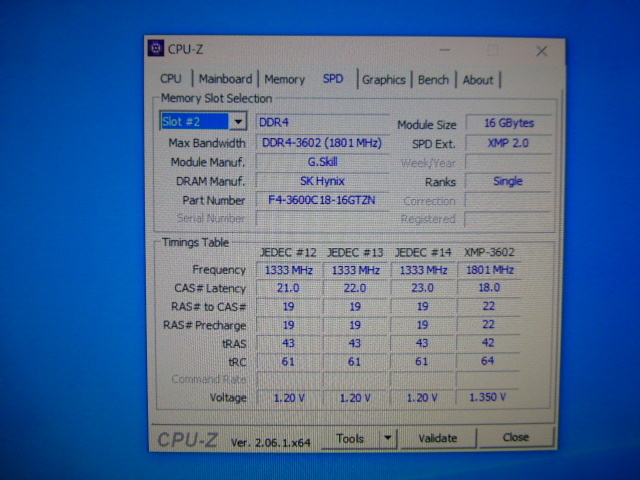
Task: Open the Tools button
Action: pos(350,438)
